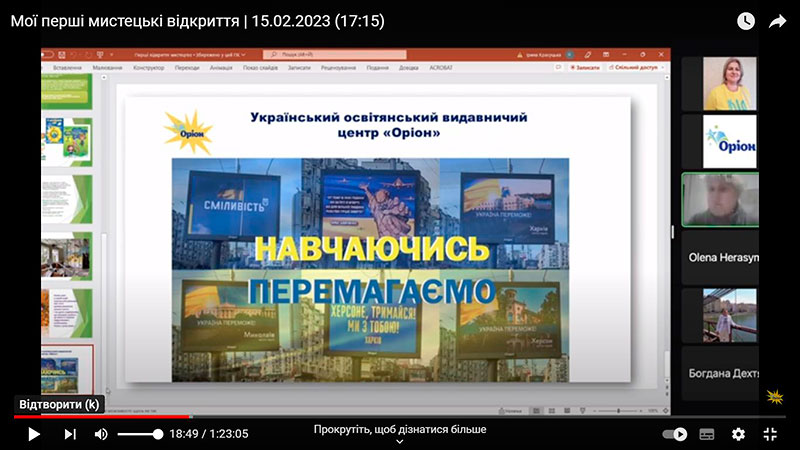Screen dimensions: 800x450
Task: Turn on subtitles
Action: pyautogui.click(x=707, y=434)
